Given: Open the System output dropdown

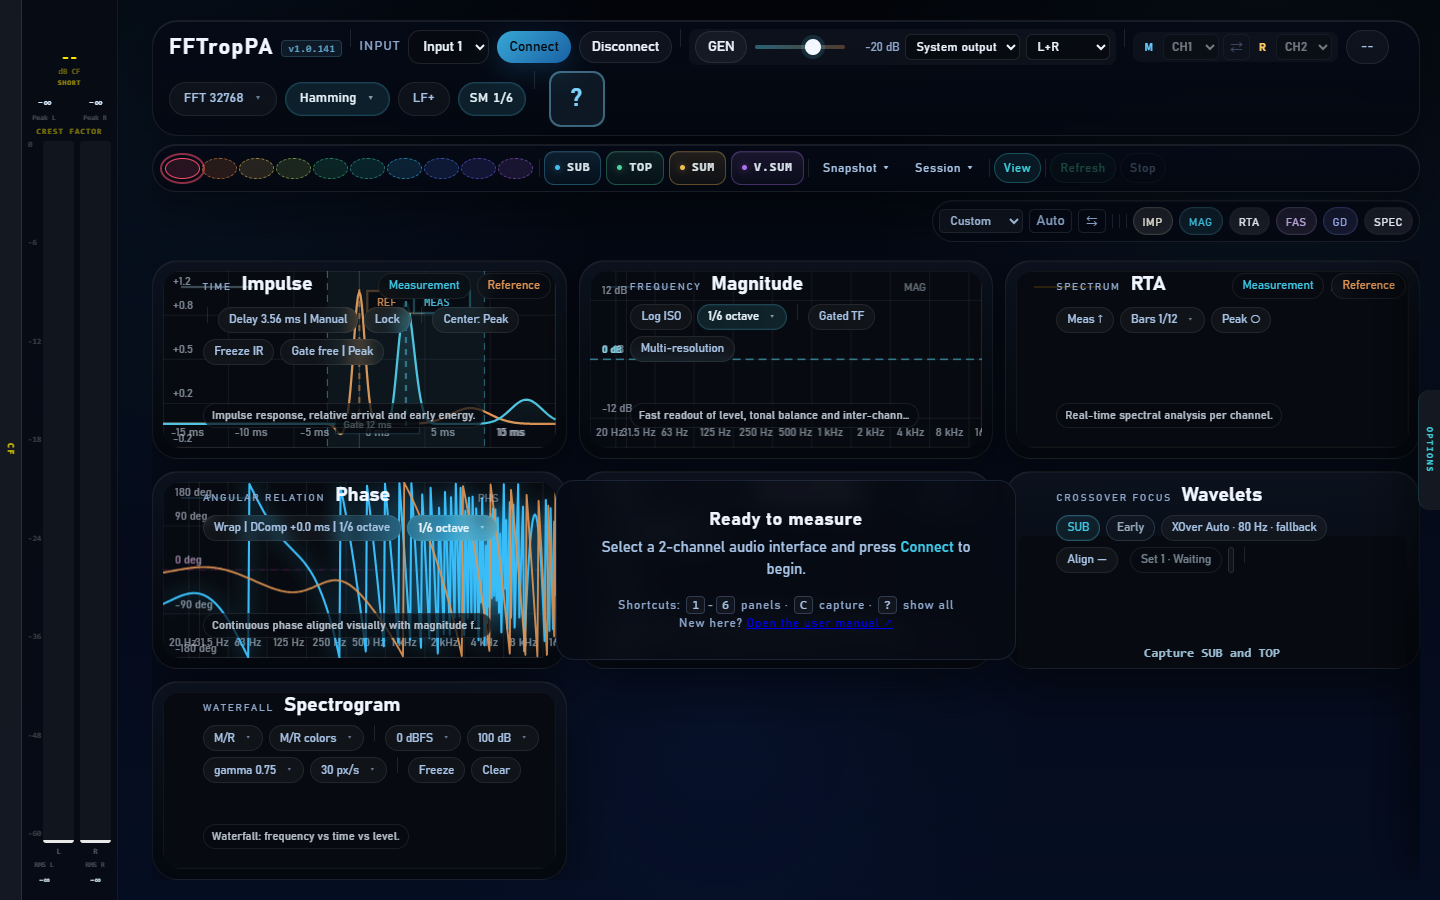Looking at the screenshot, I should pos(963,47).
